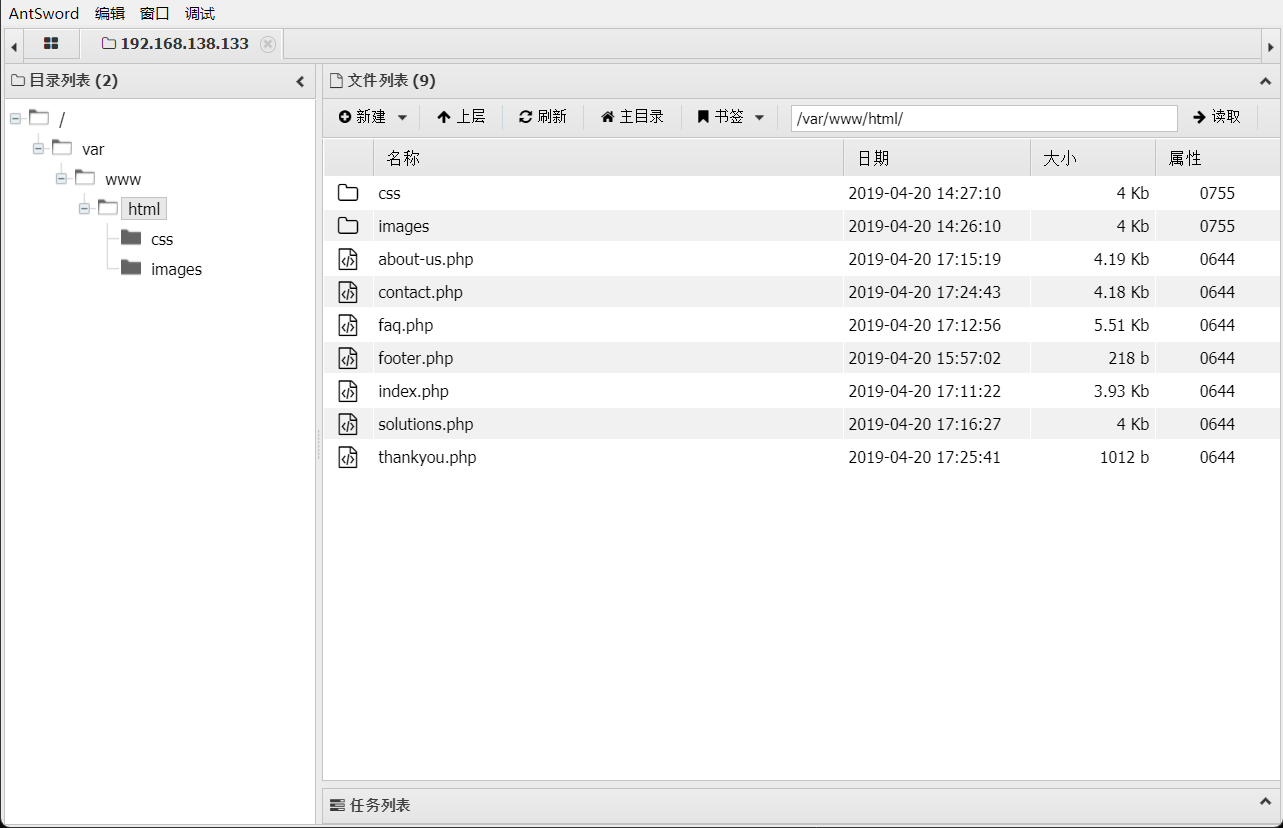This screenshot has width=1283, height=828.
Task: Jump to home directory (主目录)
Action: pos(632,117)
